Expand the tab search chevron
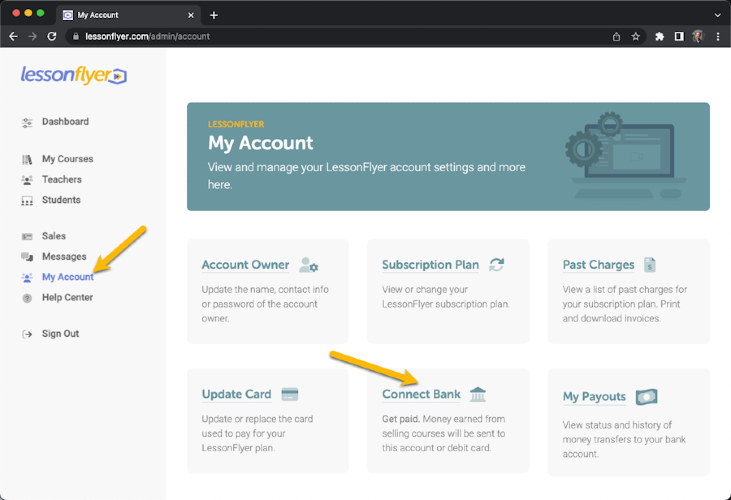 point(717,15)
